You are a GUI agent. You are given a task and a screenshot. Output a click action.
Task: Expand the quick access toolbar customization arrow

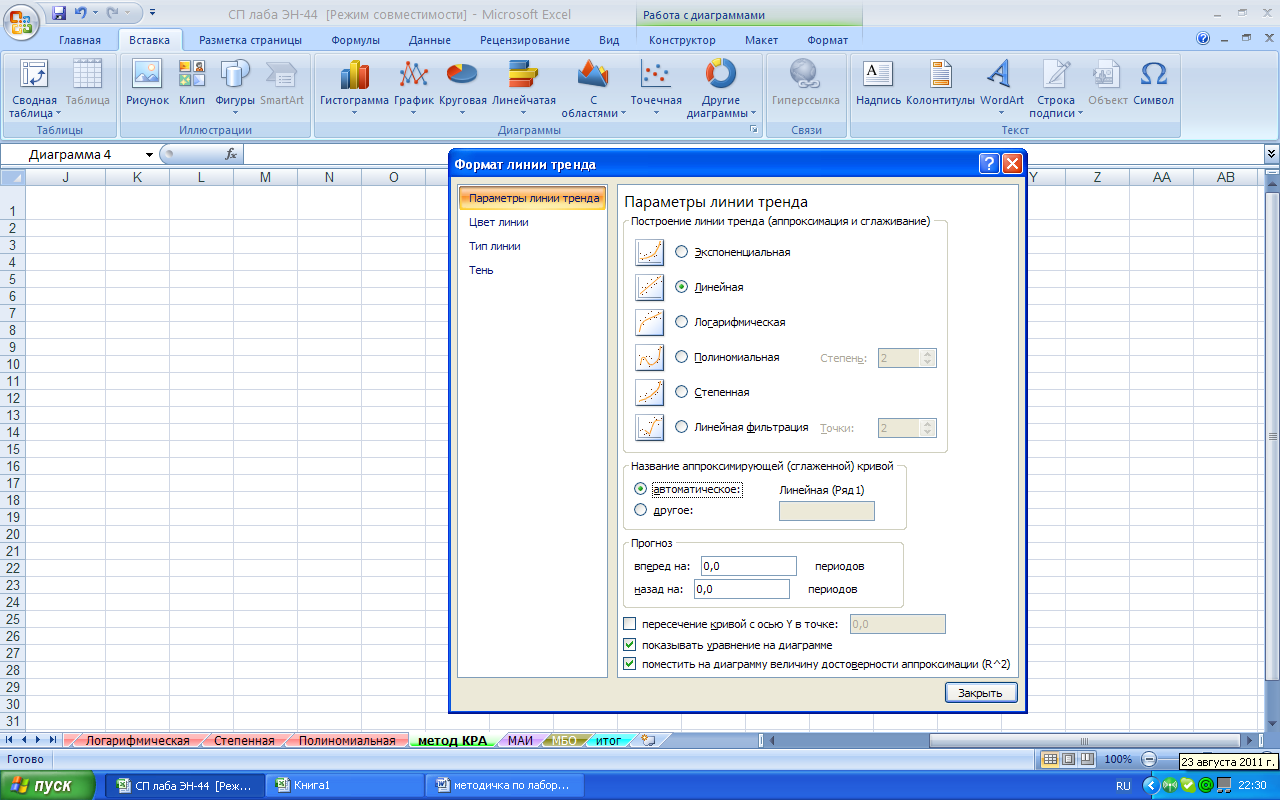tap(152, 14)
